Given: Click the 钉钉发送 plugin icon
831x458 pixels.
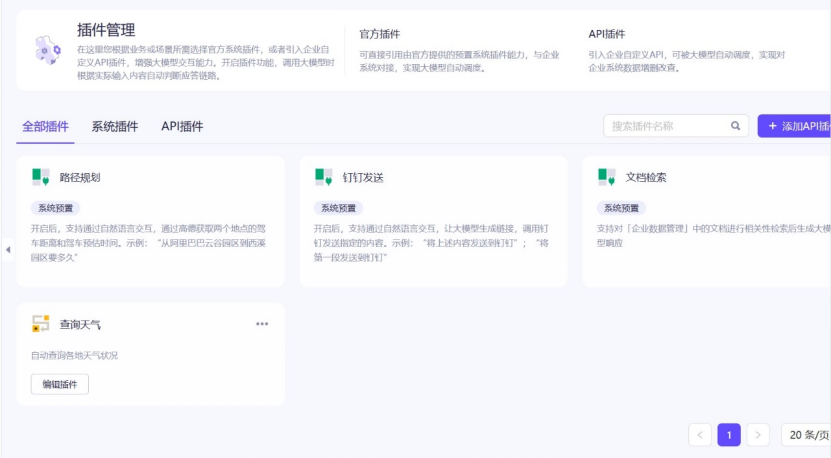Looking at the screenshot, I should click(x=324, y=177).
